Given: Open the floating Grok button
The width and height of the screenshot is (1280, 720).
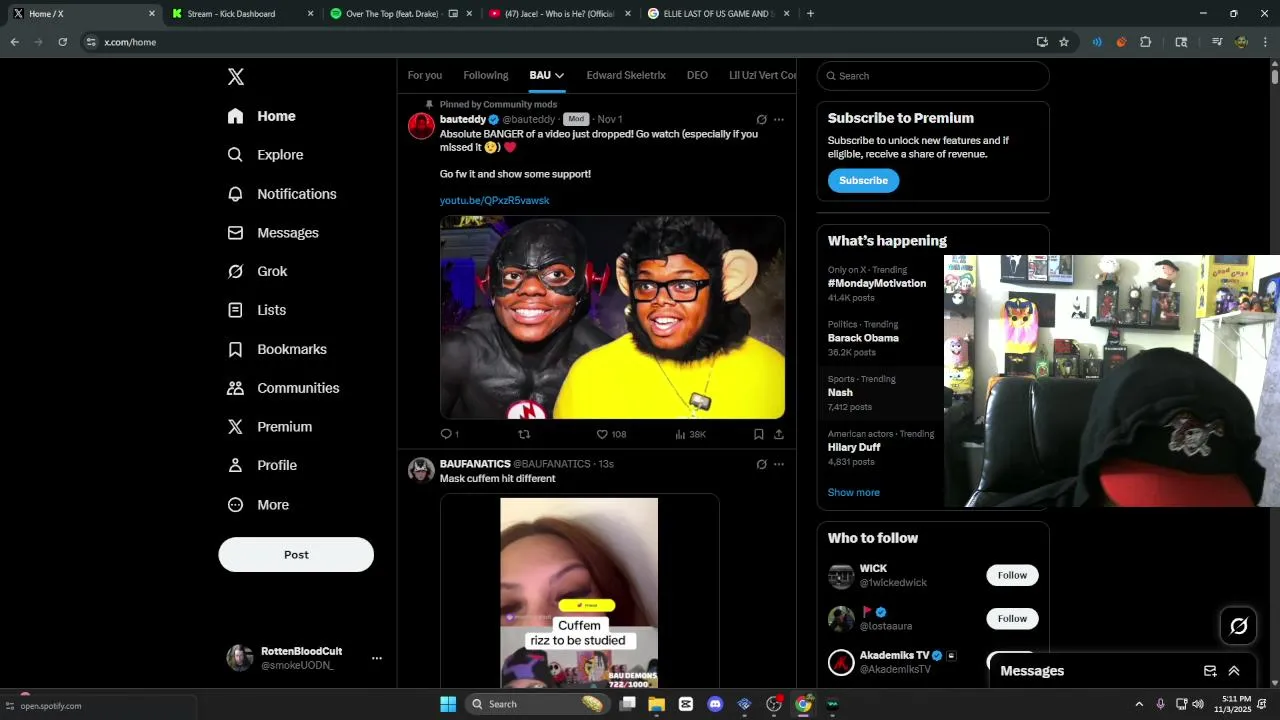Looking at the screenshot, I should 1238,626.
